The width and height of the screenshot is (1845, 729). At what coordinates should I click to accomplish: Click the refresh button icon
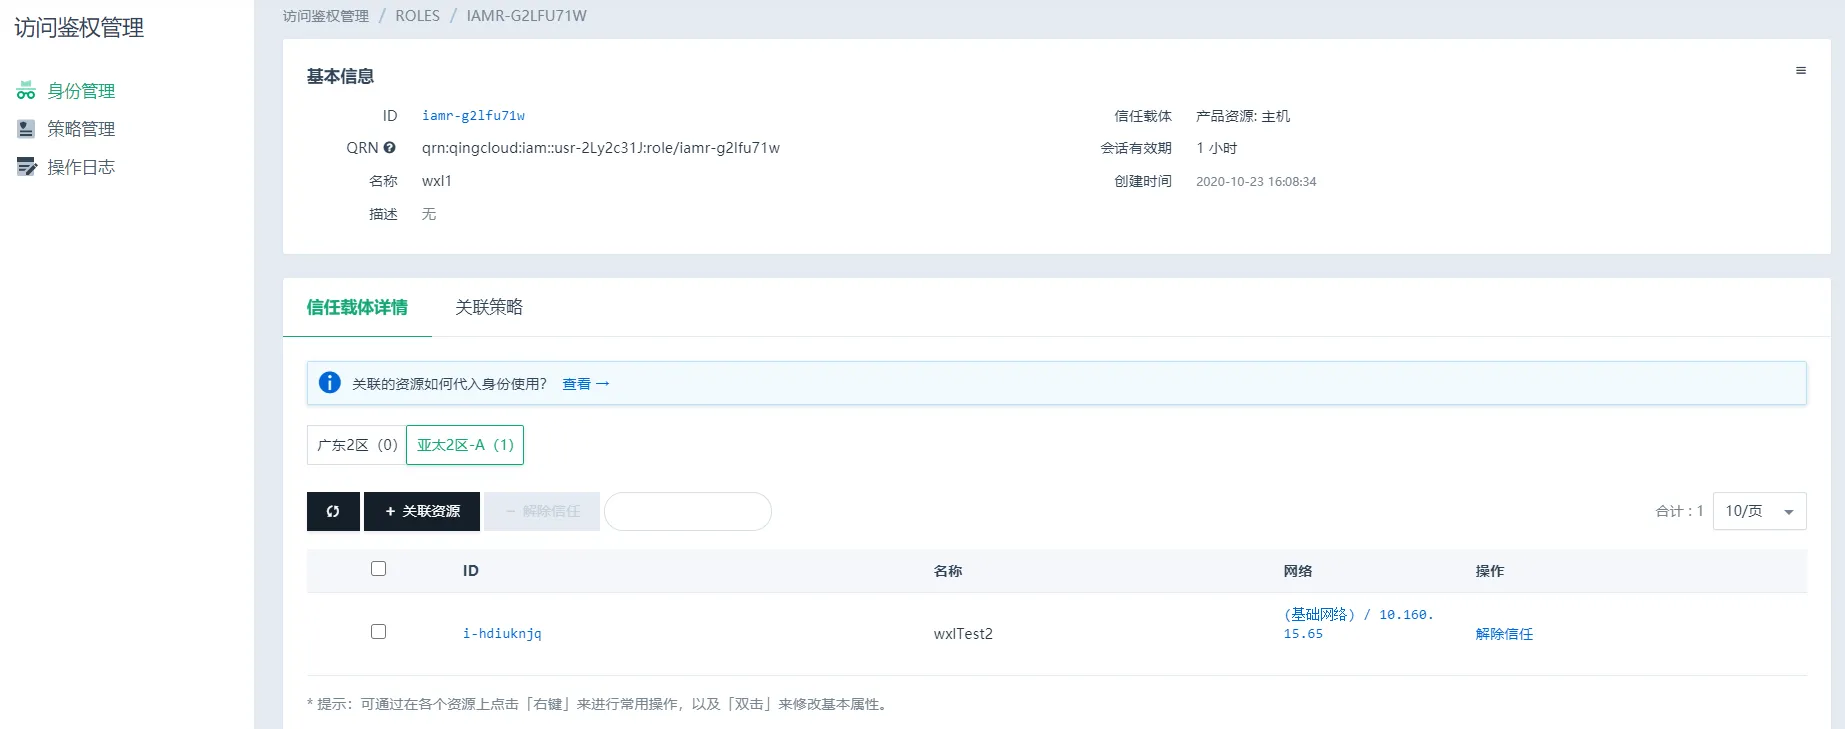333,511
